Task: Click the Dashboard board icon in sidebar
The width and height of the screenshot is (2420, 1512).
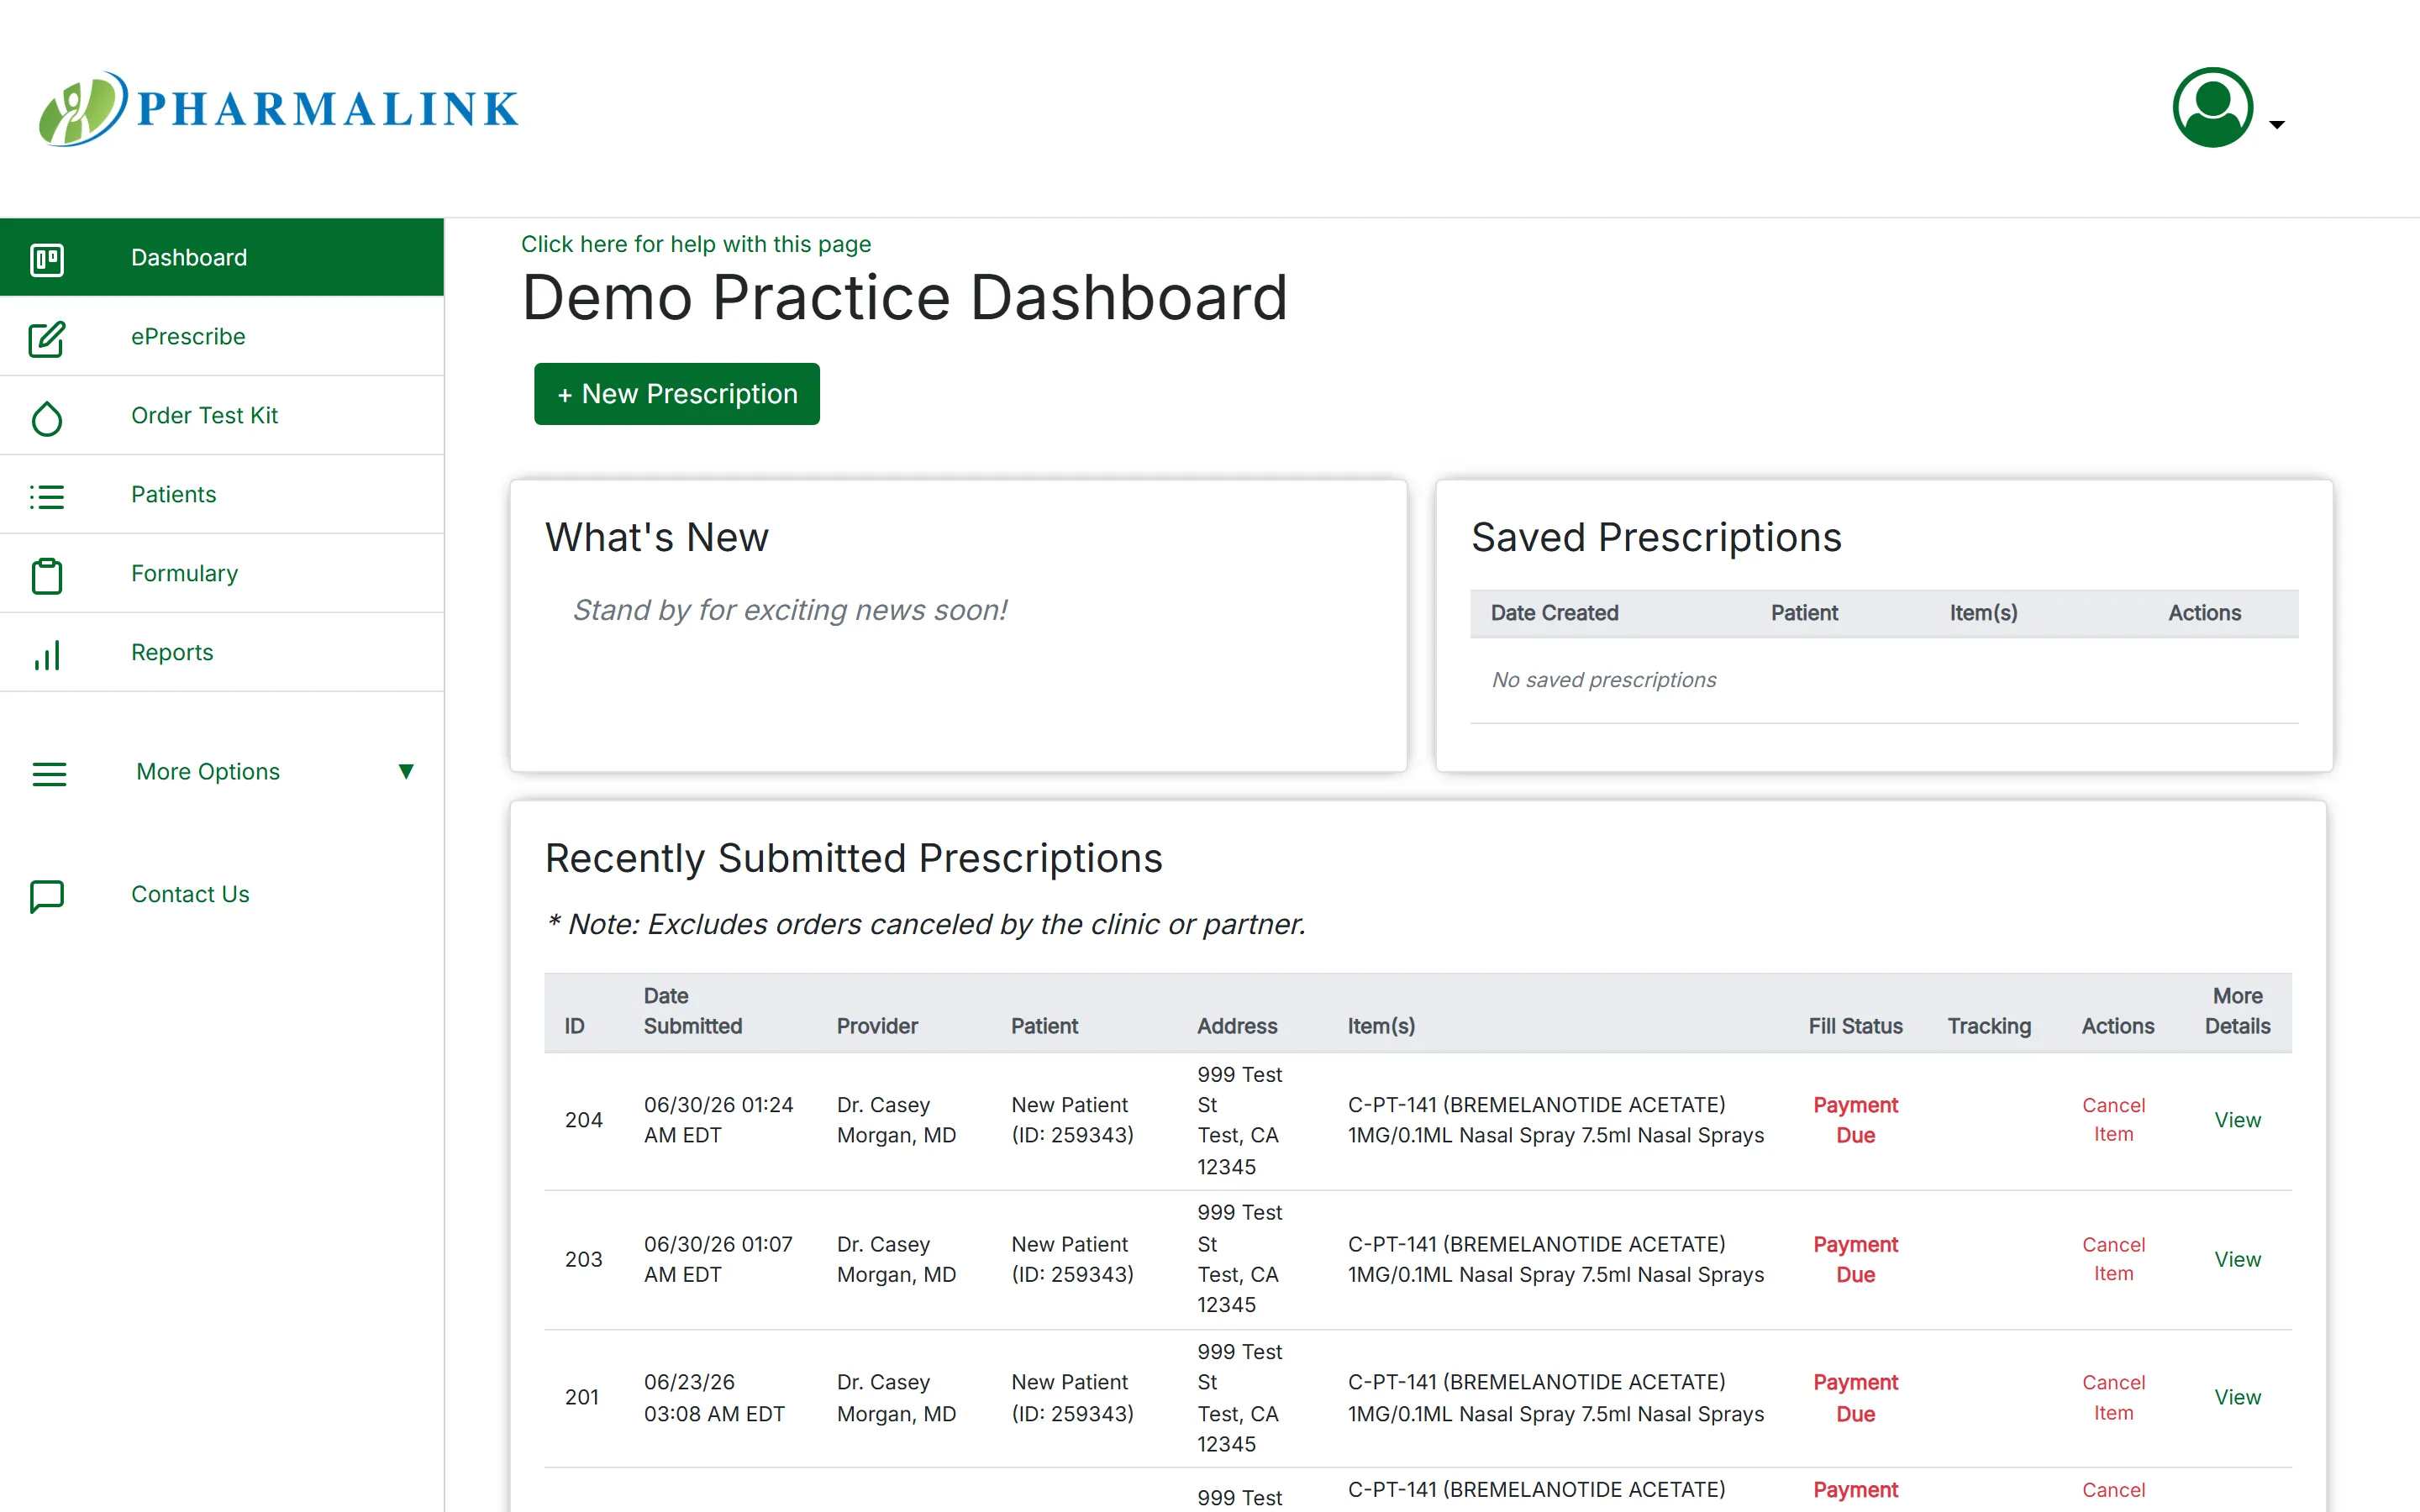Action: click(47, 259)
